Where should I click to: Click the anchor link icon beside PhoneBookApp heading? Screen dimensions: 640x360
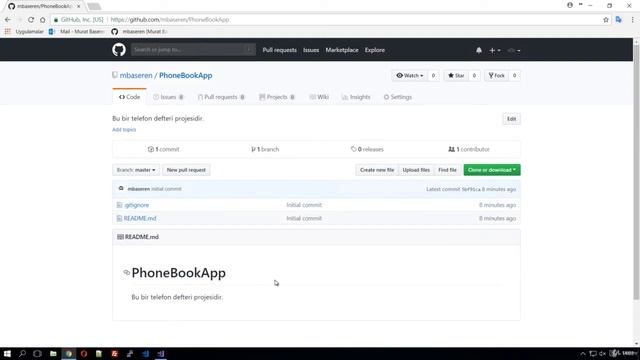[x=127, y=272]
